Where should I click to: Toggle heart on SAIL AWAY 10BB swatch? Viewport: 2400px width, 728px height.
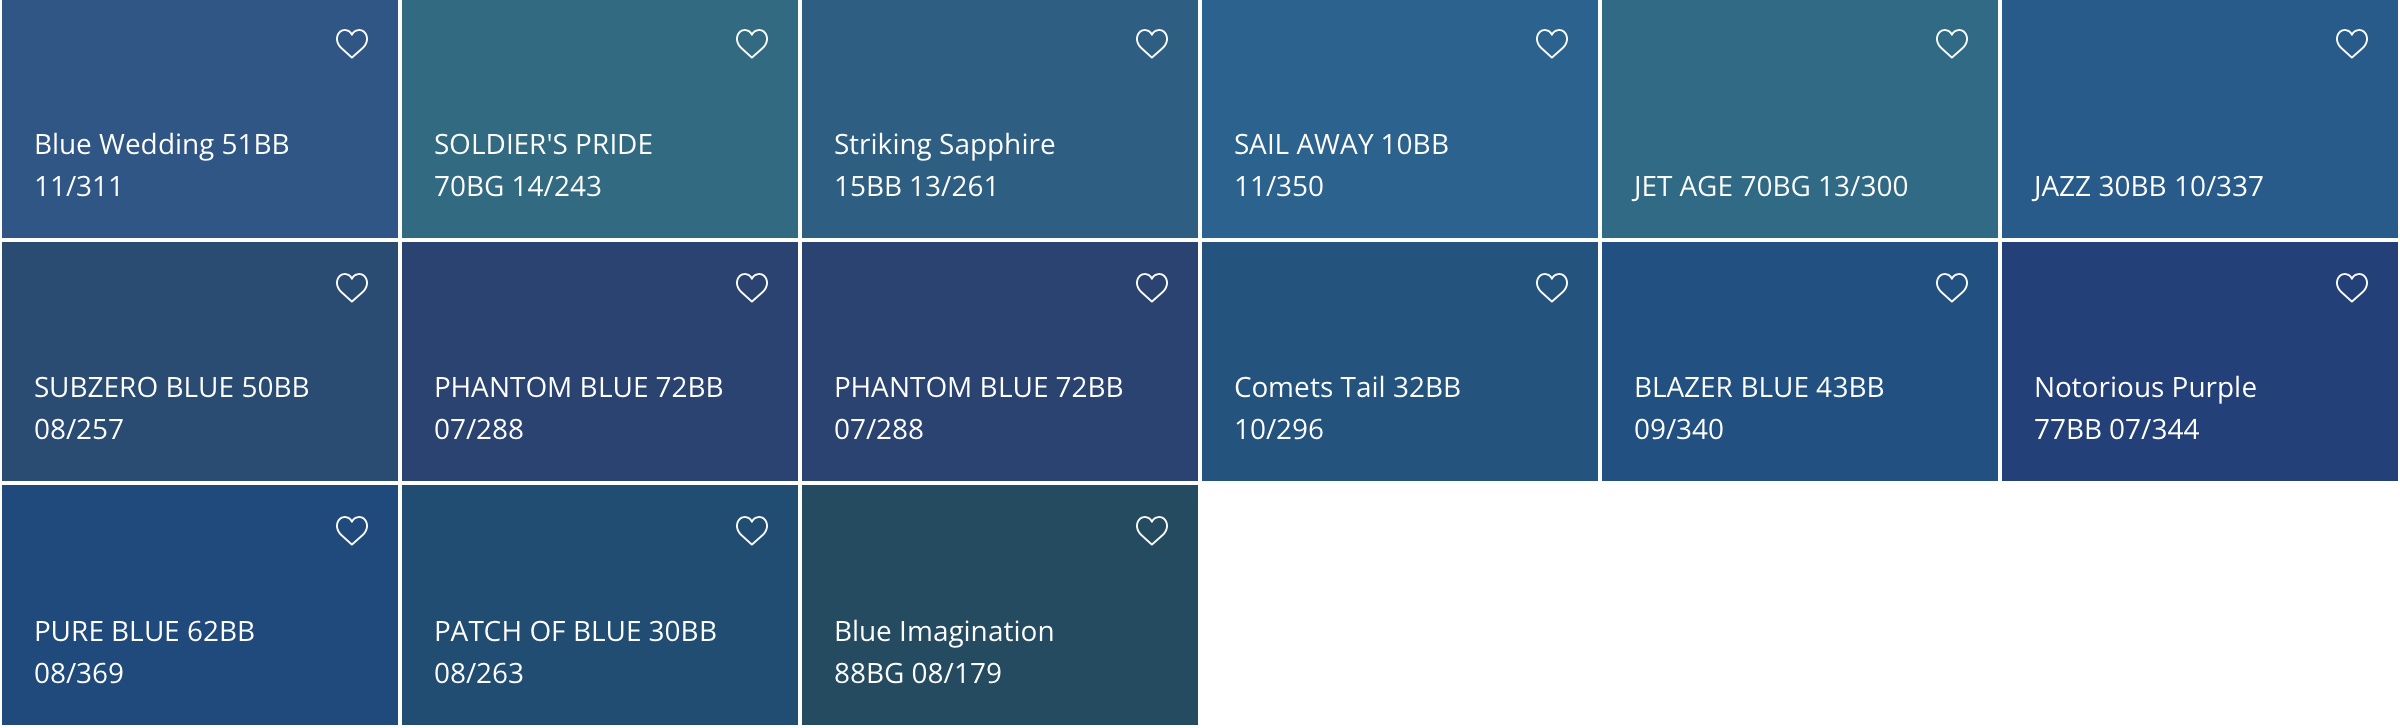[1552, 44]
